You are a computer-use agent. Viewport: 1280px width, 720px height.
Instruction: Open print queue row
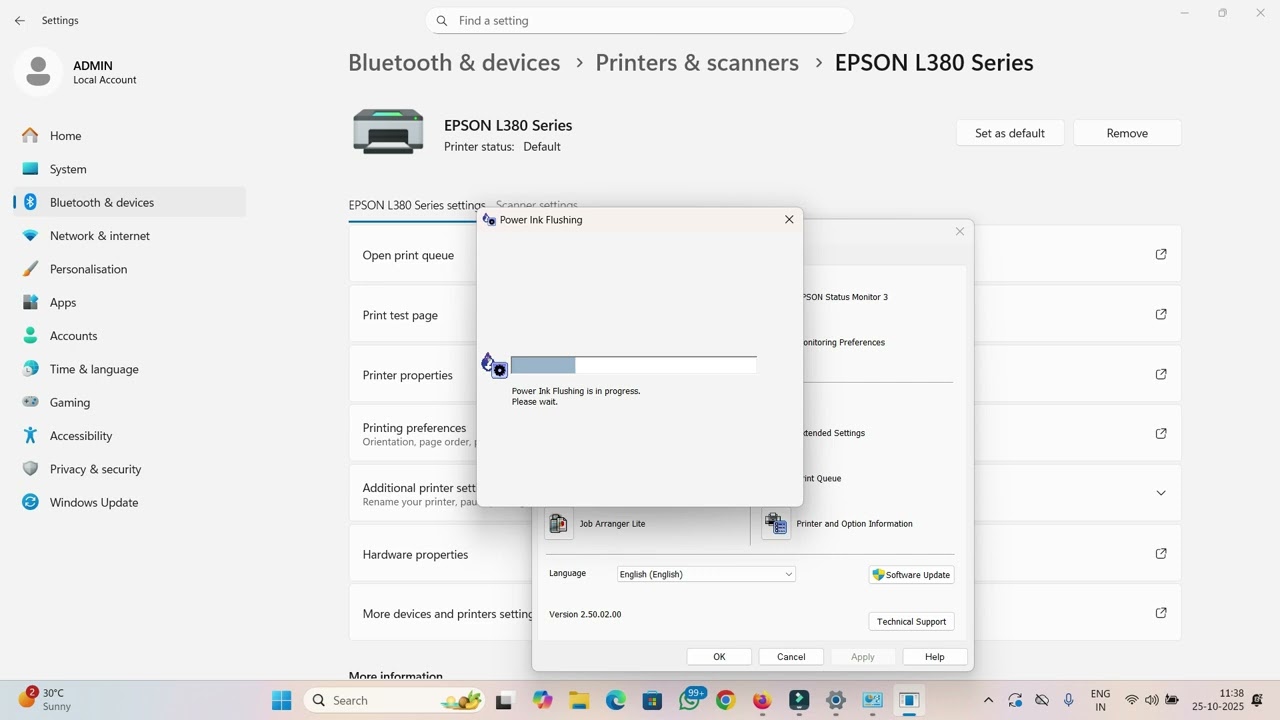coord(412,255)
